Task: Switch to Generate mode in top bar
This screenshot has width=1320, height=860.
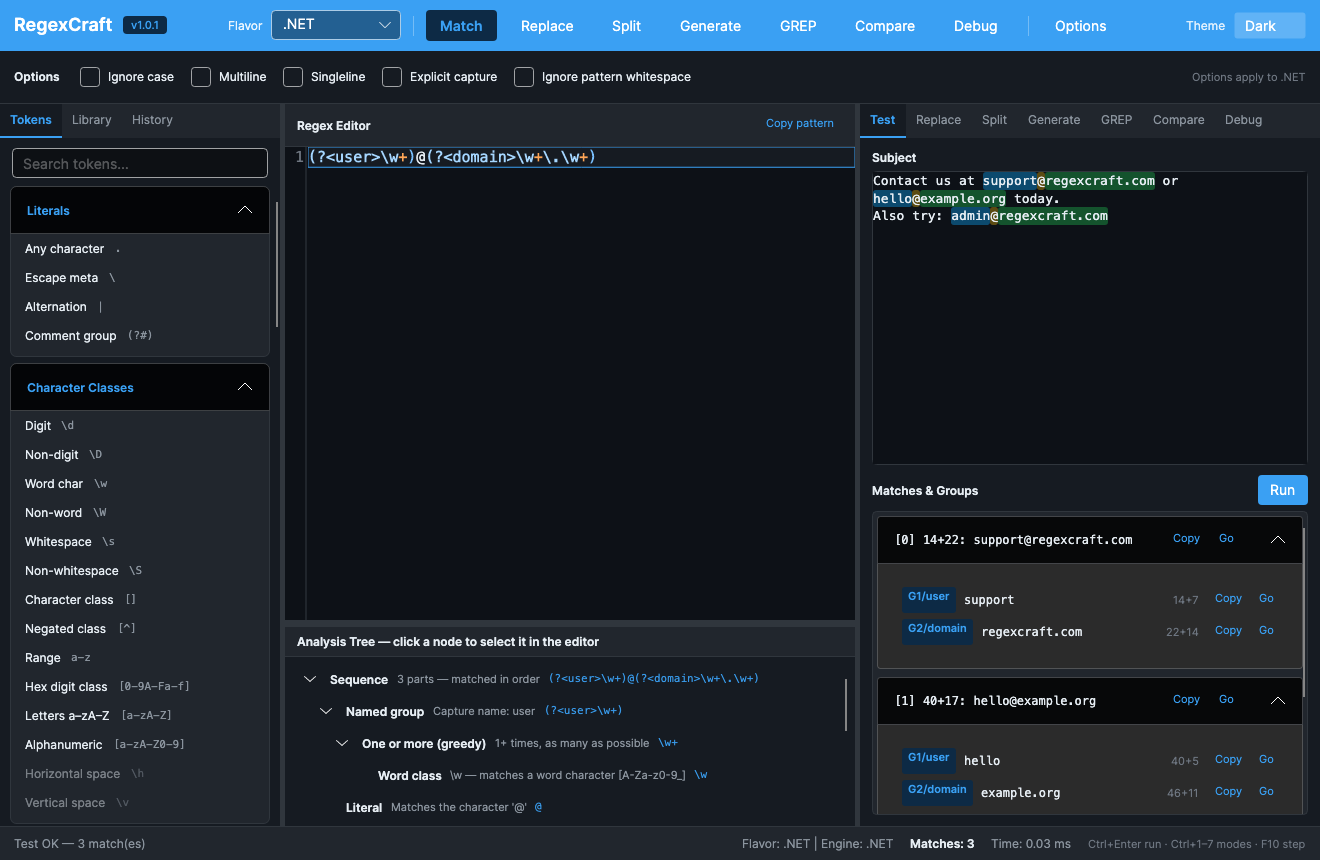Action: (x=710, y=26)
